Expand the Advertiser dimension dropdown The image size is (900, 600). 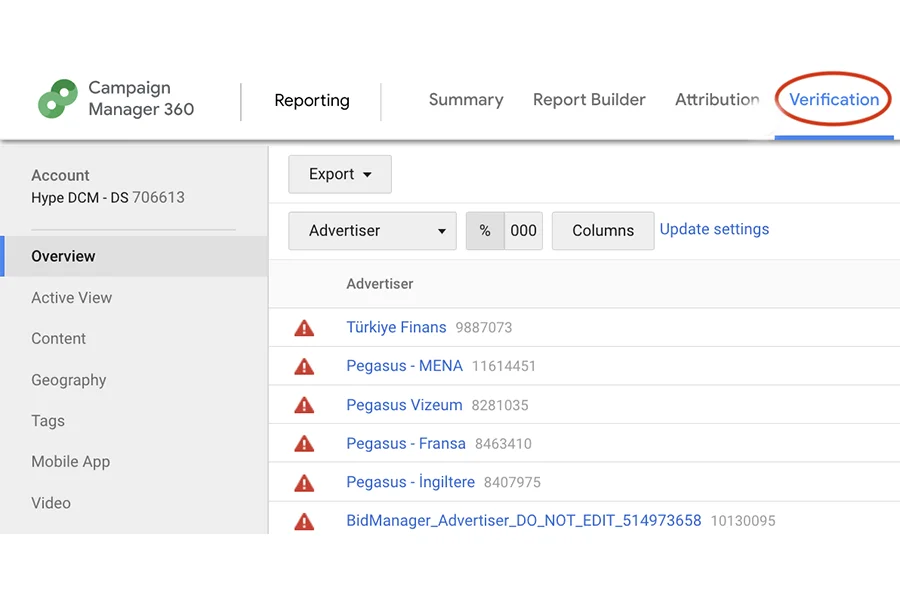pyautogui.click(x=373, y=231)
